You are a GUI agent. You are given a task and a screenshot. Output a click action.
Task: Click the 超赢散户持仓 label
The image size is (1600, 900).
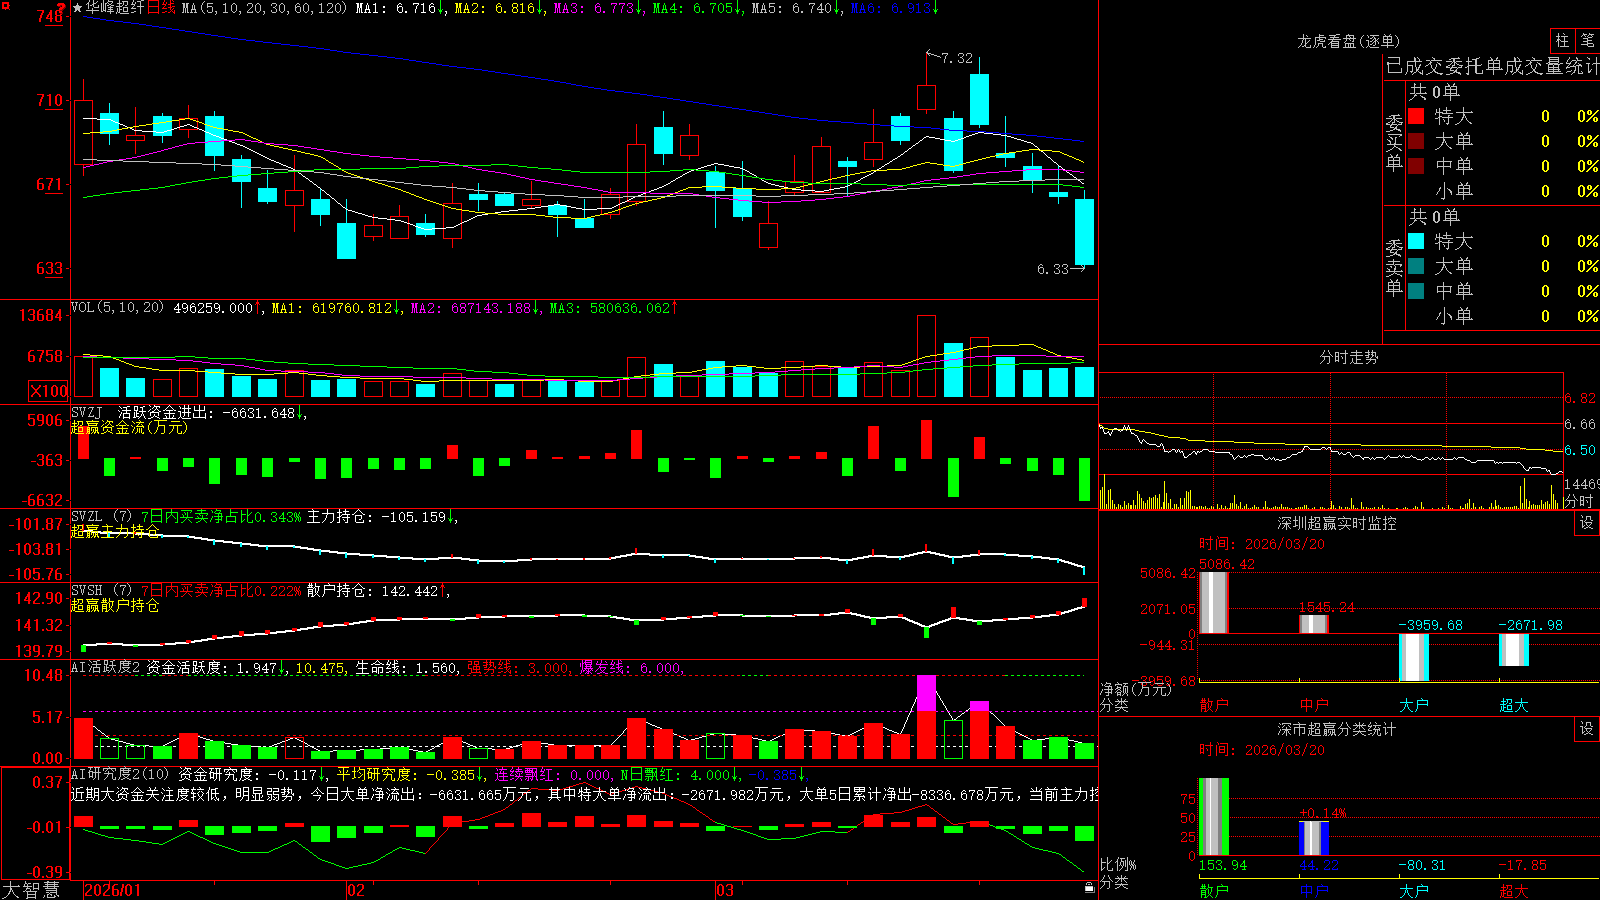(x=115, y=605)
